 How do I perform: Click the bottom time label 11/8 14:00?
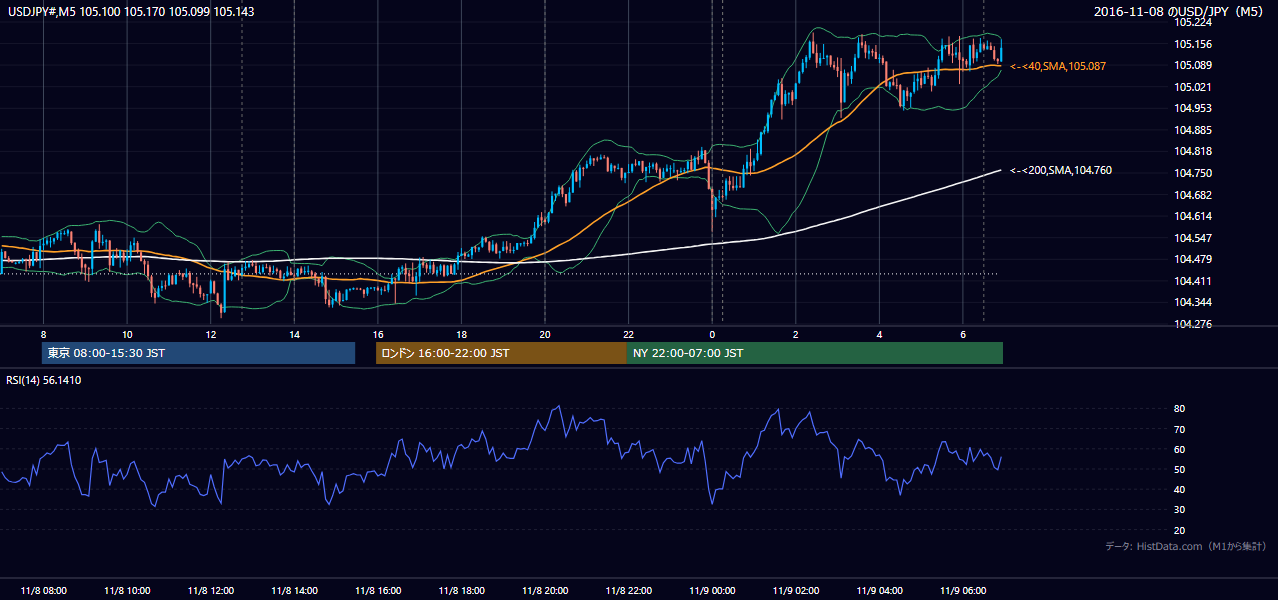point(294,591)
